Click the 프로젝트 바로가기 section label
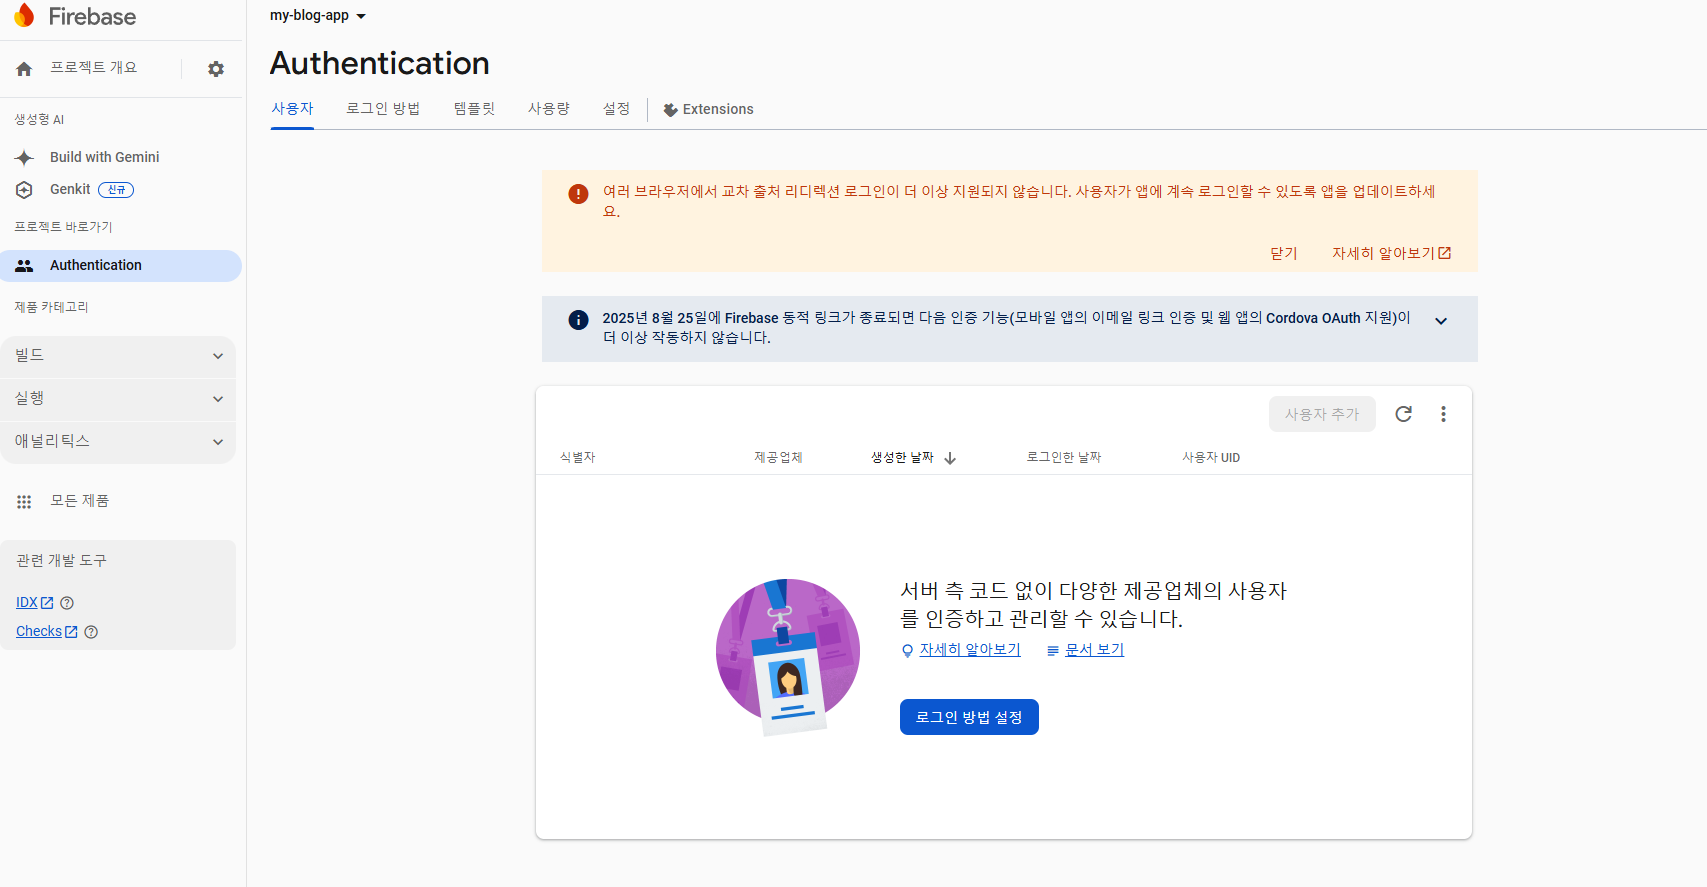Image resolution: width=1707 pixels, height=887 pixels. click(63, 228)
